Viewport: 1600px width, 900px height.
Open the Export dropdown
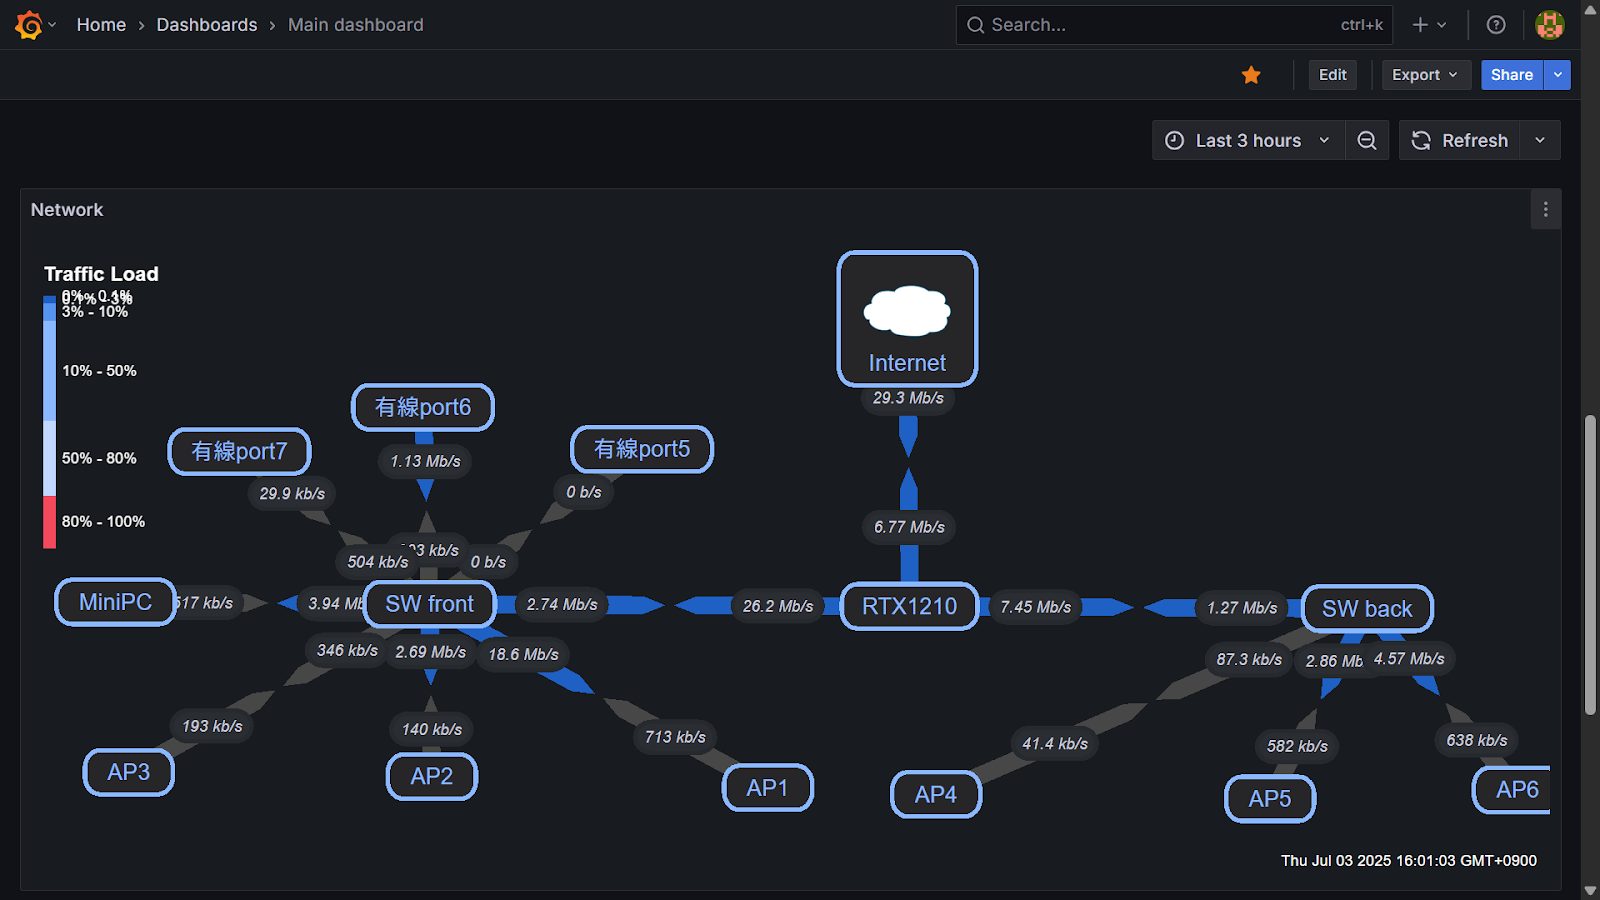pos(1425,75)
